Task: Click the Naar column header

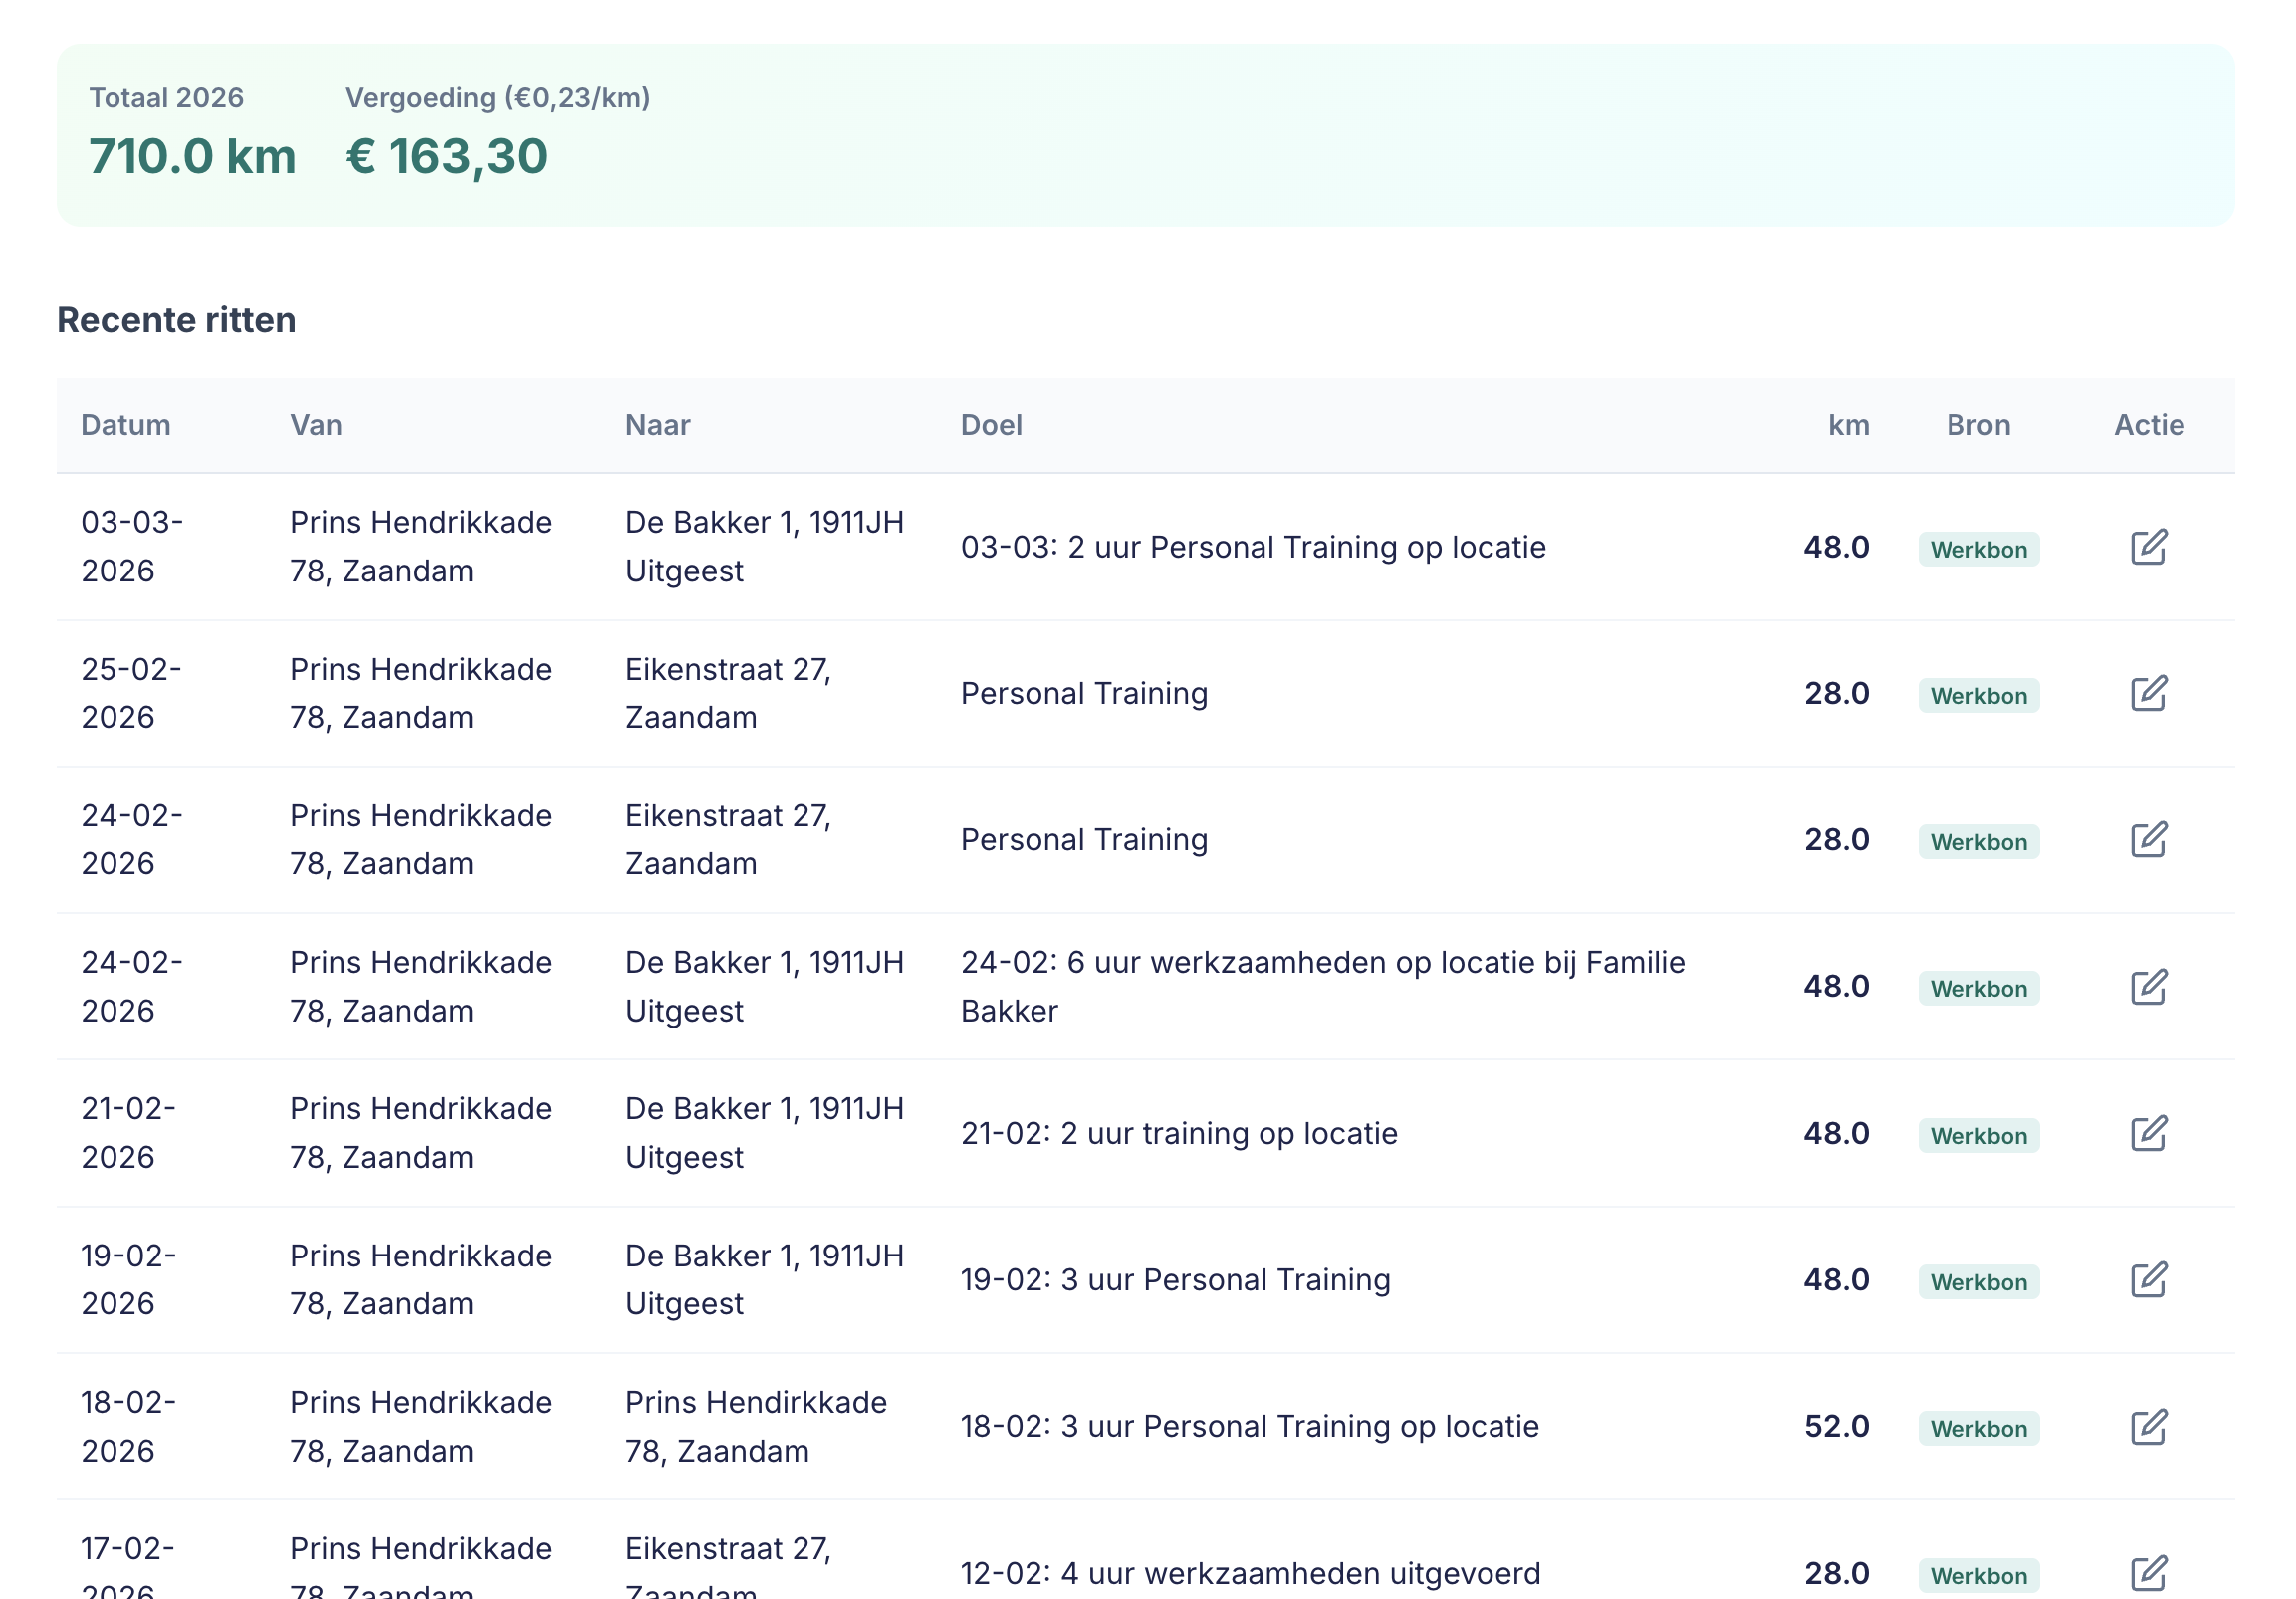Action: click(x=657, y=425)
